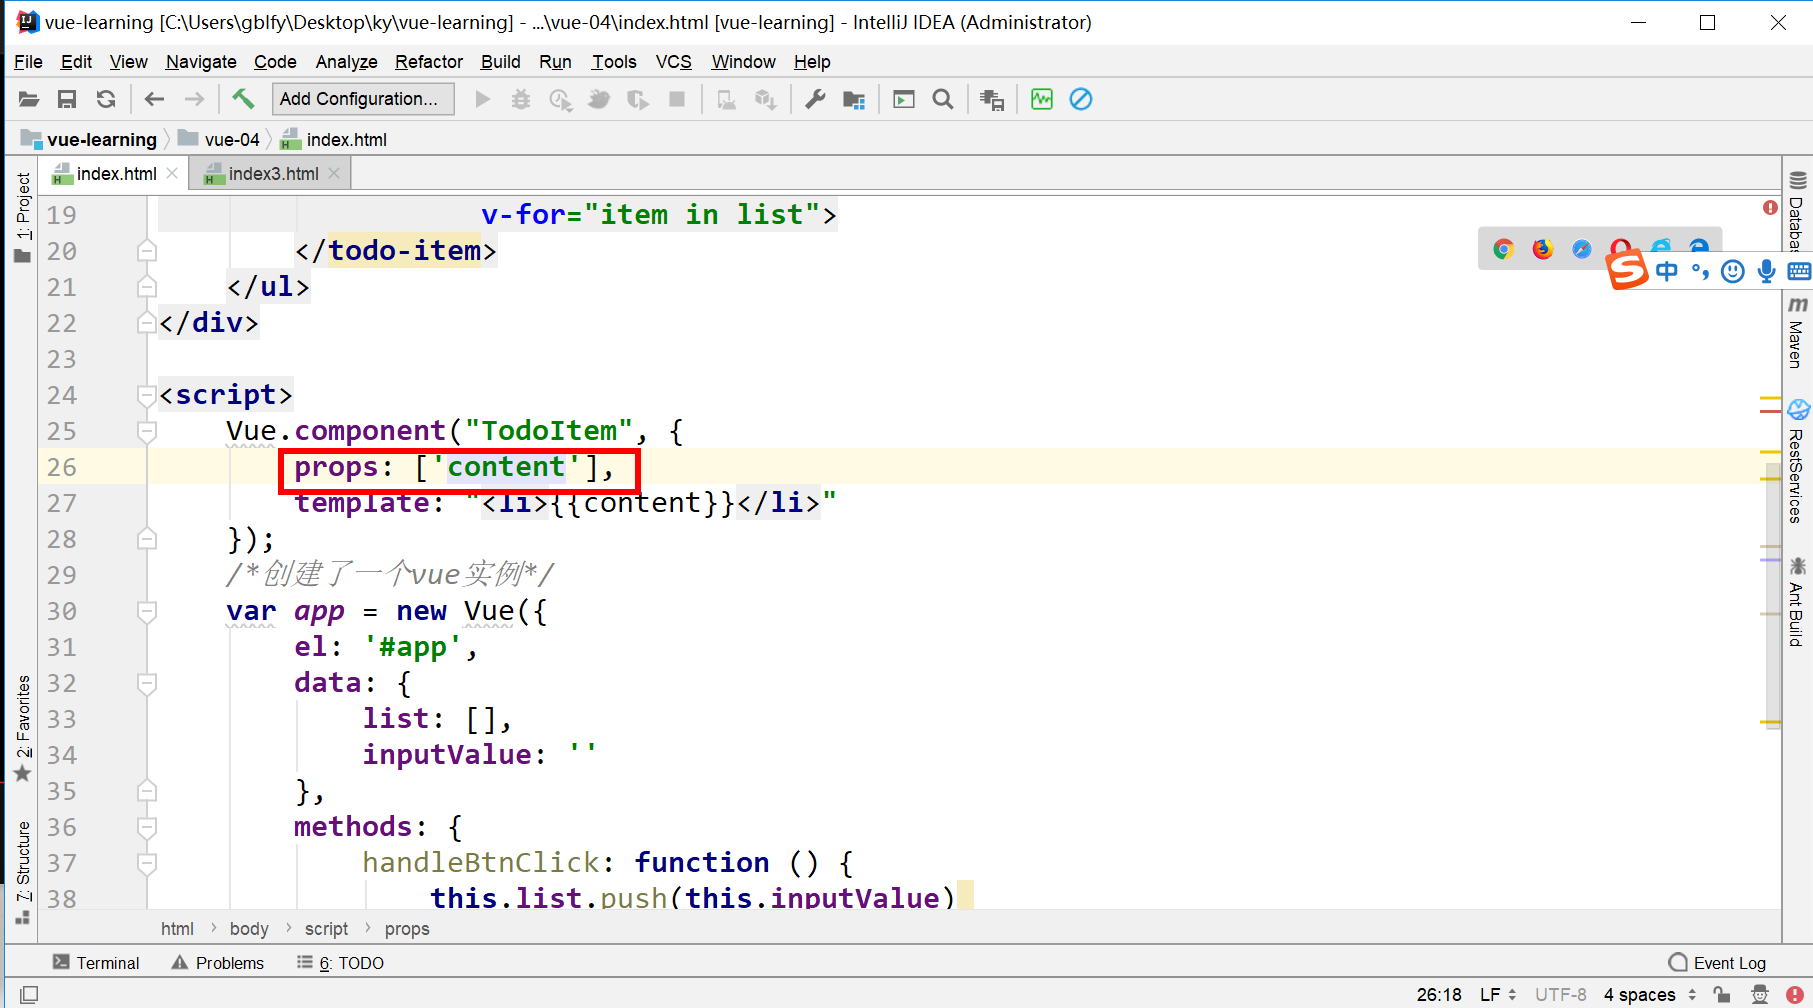
Task: Toggle Sogou punctuation mode button
Action: (1700, 271)
